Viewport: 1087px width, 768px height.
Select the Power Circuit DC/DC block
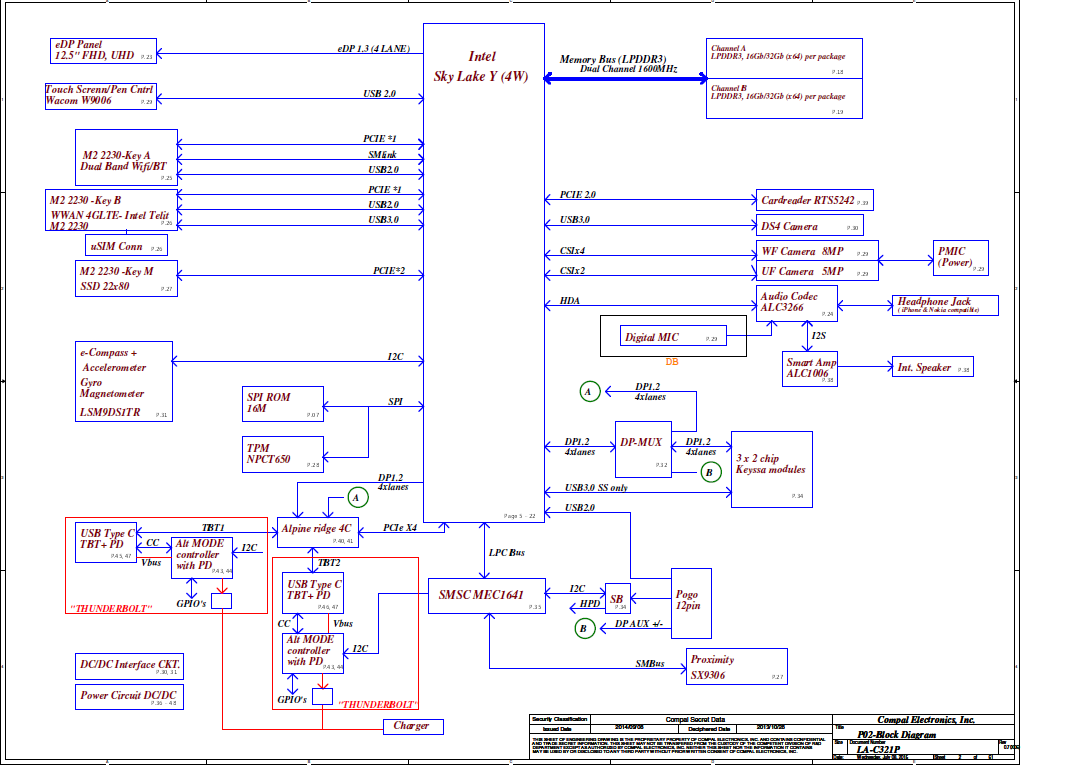(130, 697)
